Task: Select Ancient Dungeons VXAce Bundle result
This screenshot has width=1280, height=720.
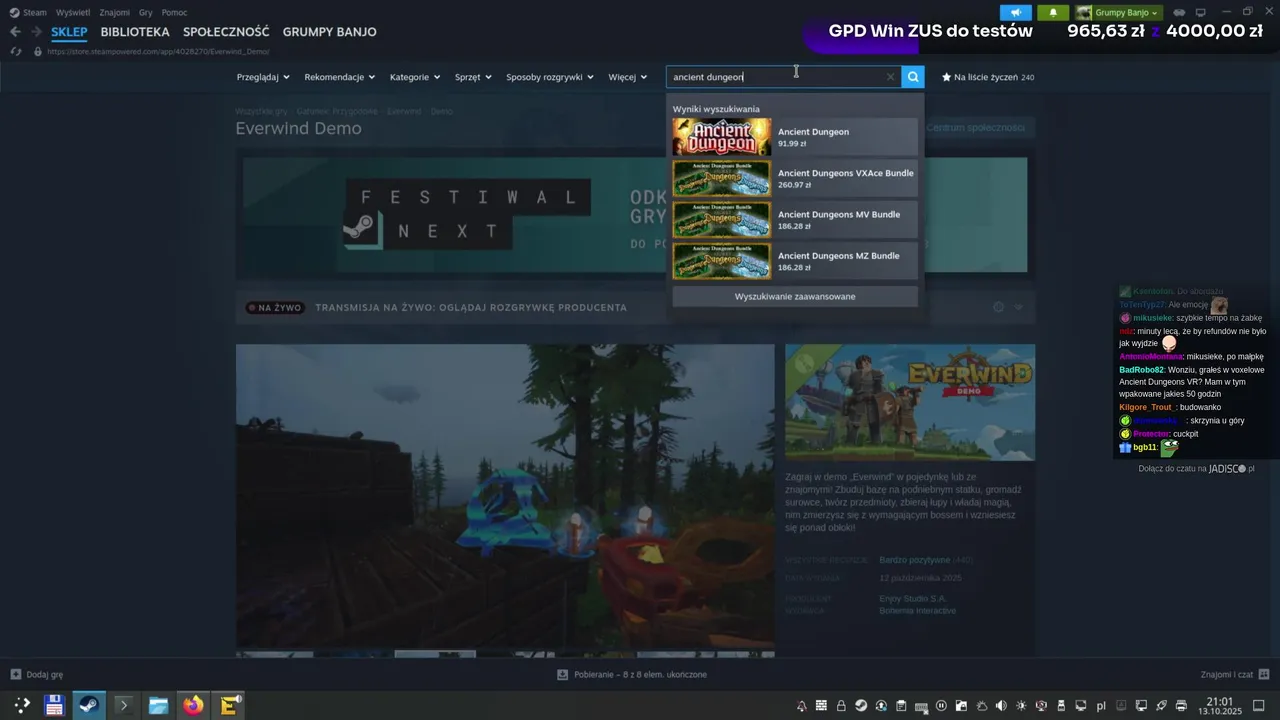Action: tap(795, 178)
